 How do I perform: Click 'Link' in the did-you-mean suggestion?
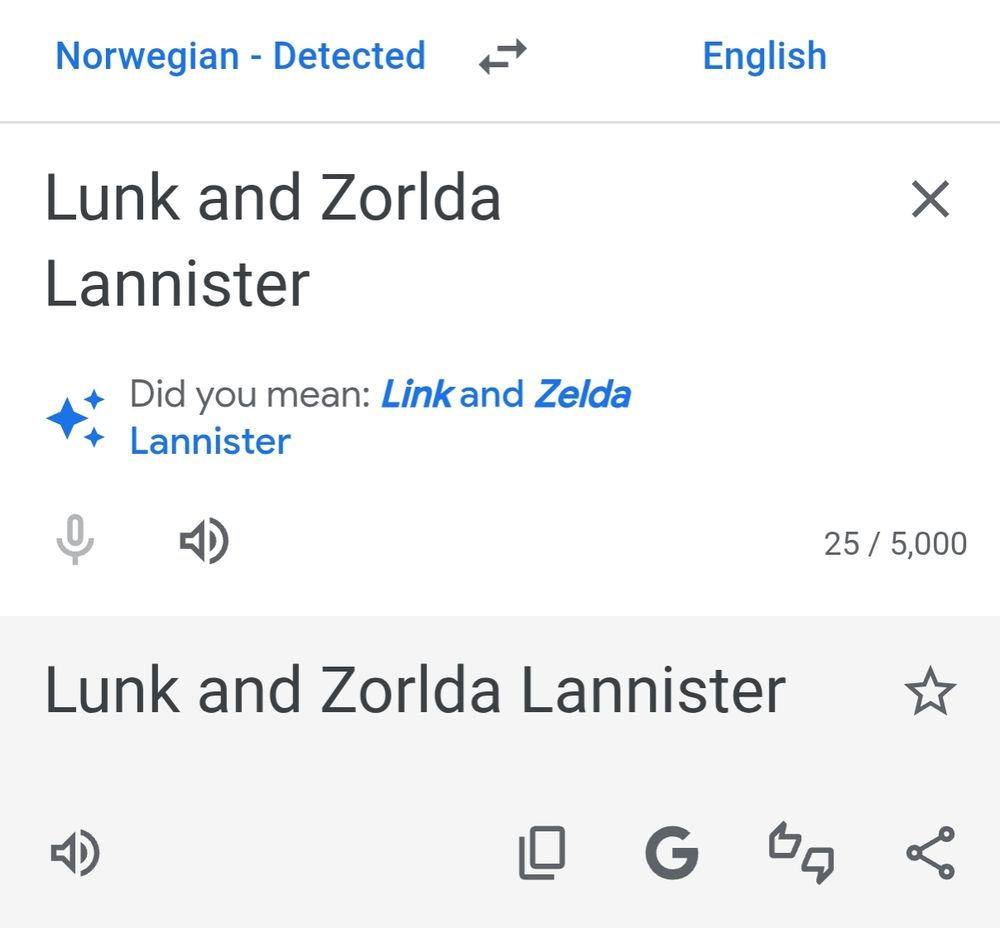(x=418, y=394)
